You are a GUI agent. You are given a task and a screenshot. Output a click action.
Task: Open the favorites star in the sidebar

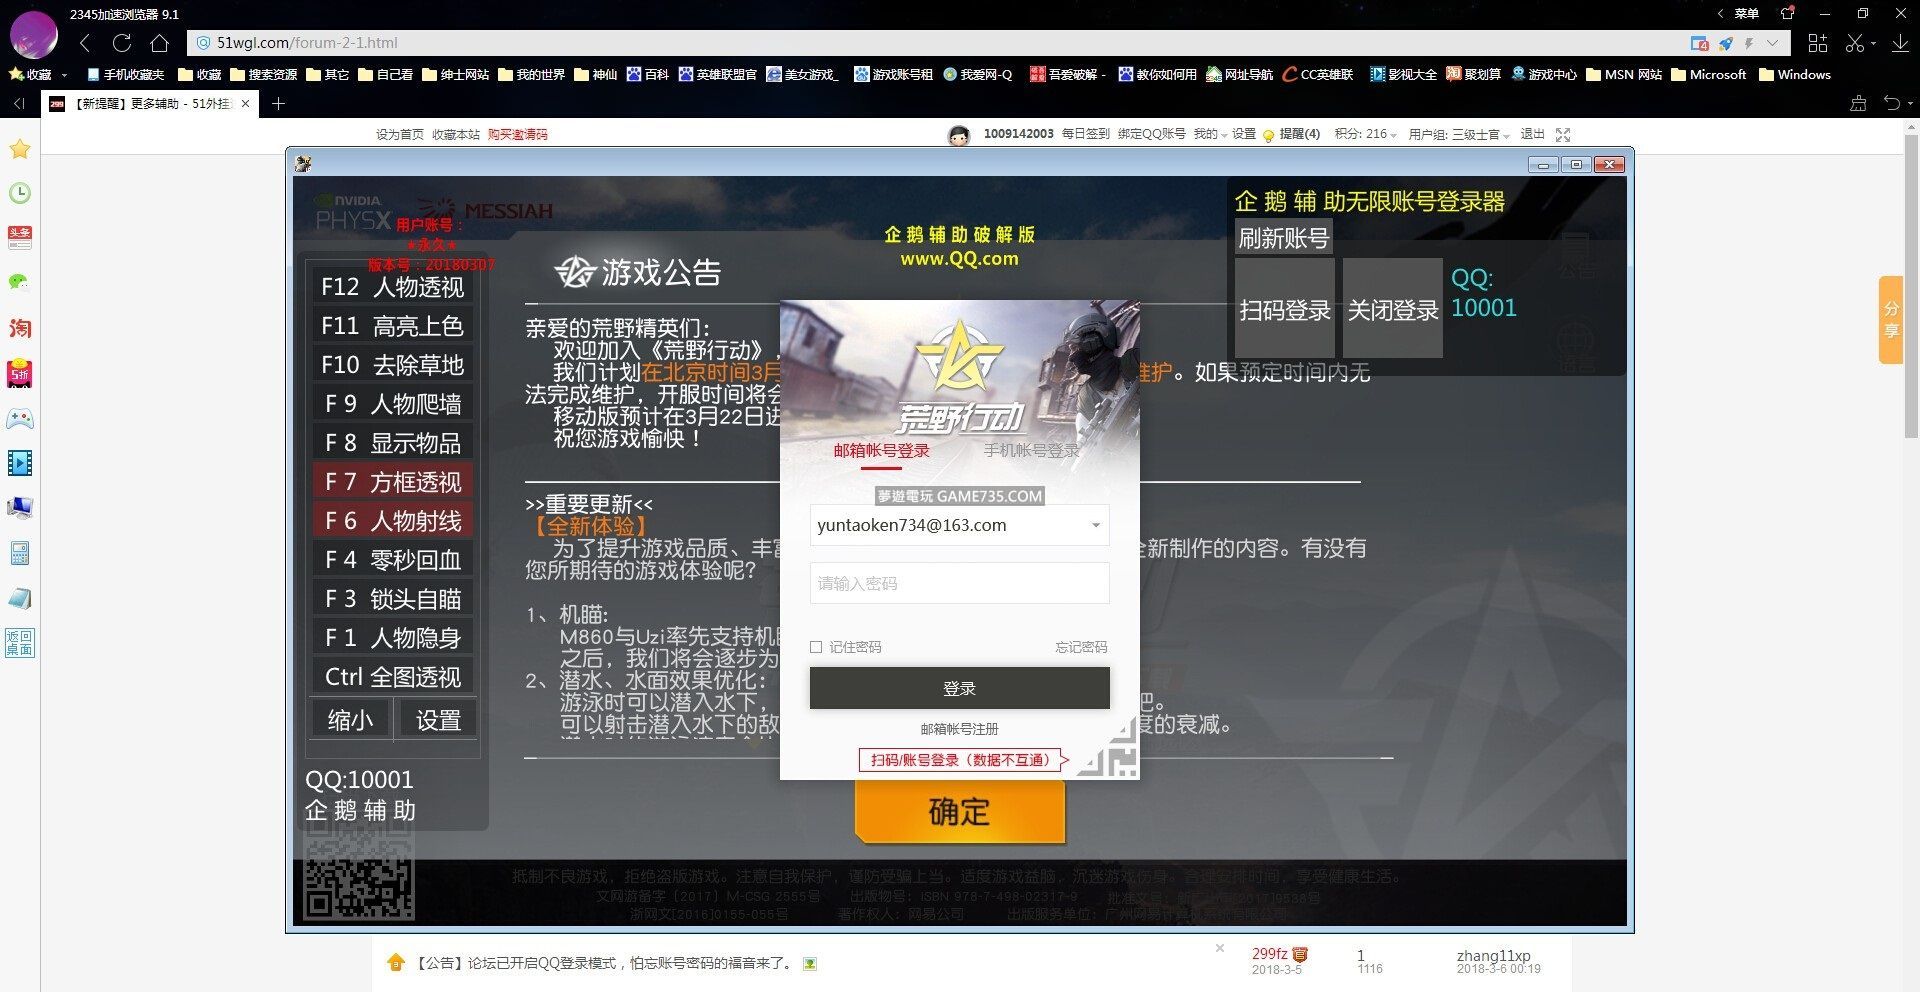click(20, 149)
